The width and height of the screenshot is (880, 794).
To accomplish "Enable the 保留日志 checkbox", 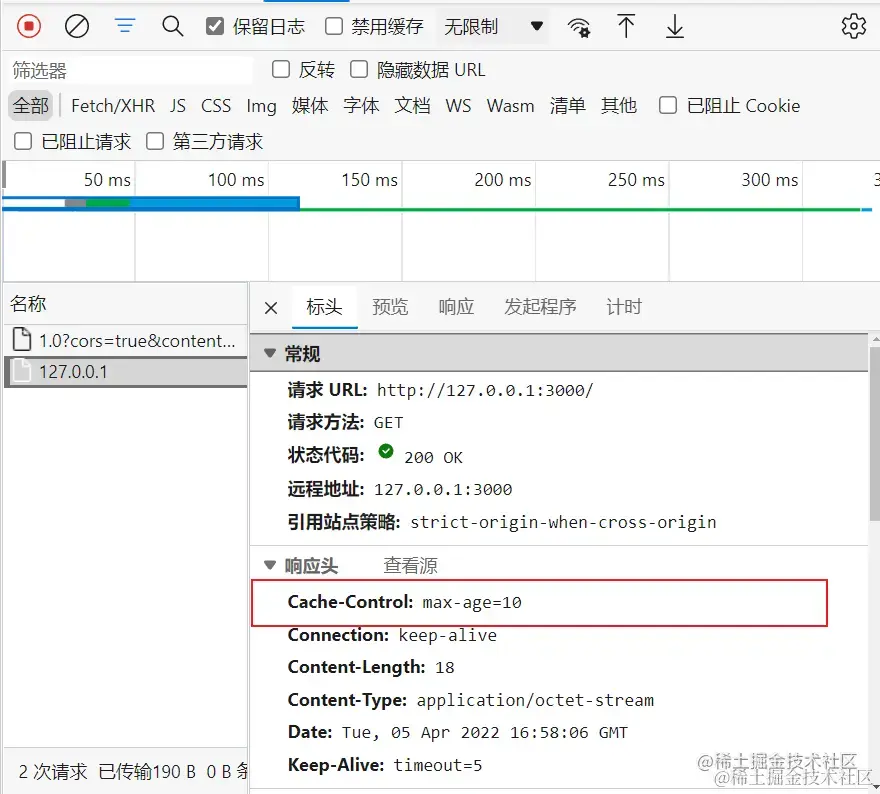I will (x=215, y=26).
